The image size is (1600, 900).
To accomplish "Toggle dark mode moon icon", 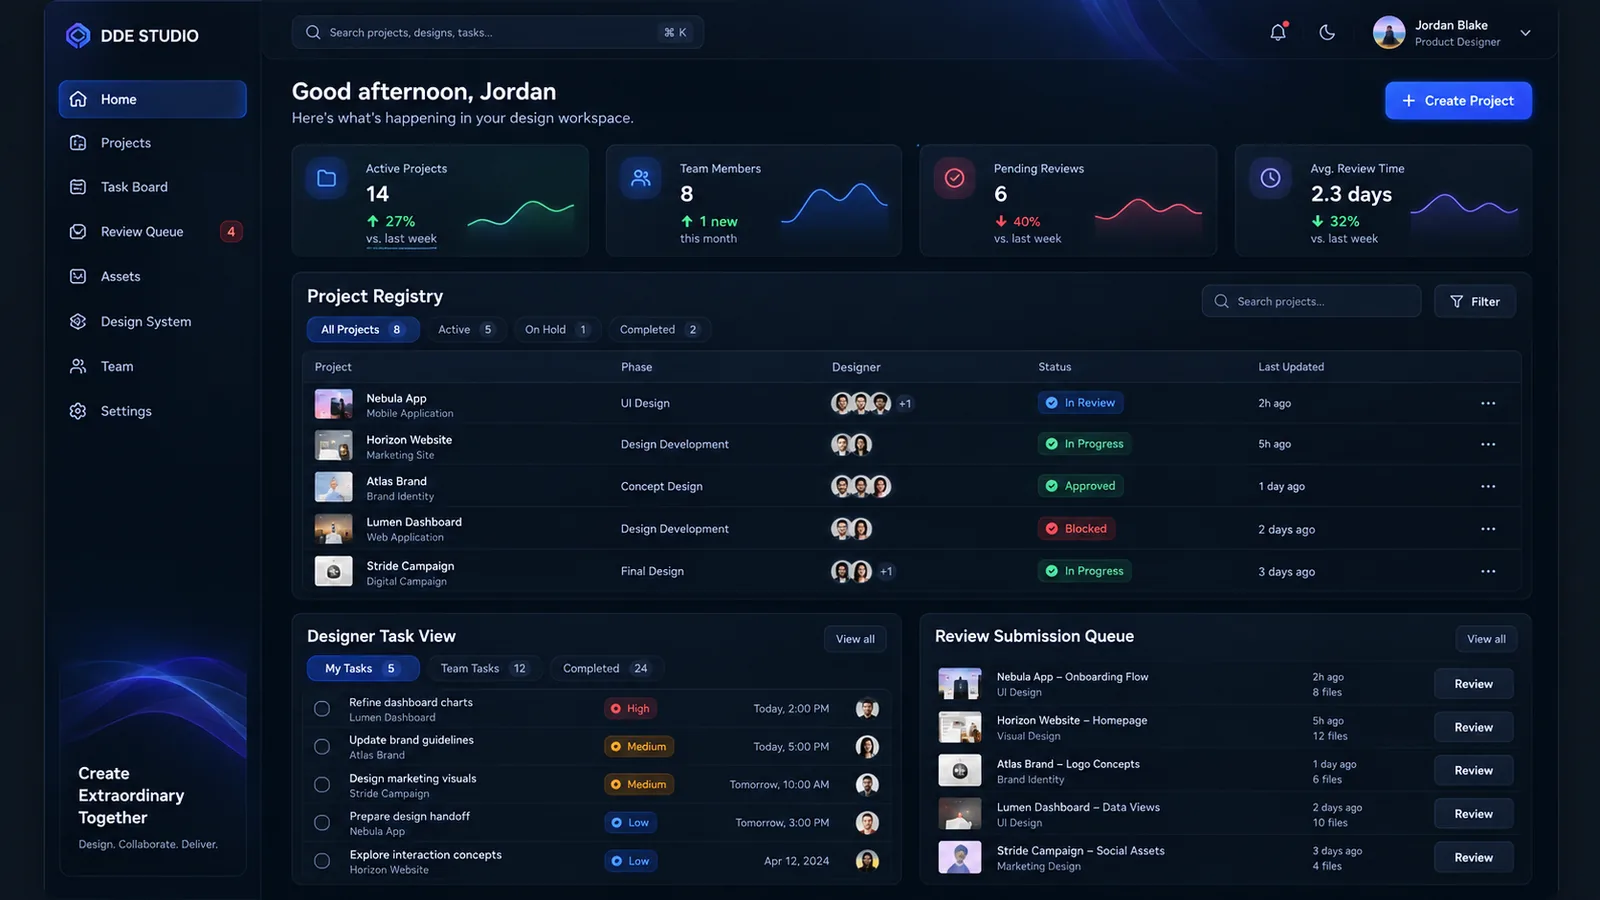I will pos(1327,32).
